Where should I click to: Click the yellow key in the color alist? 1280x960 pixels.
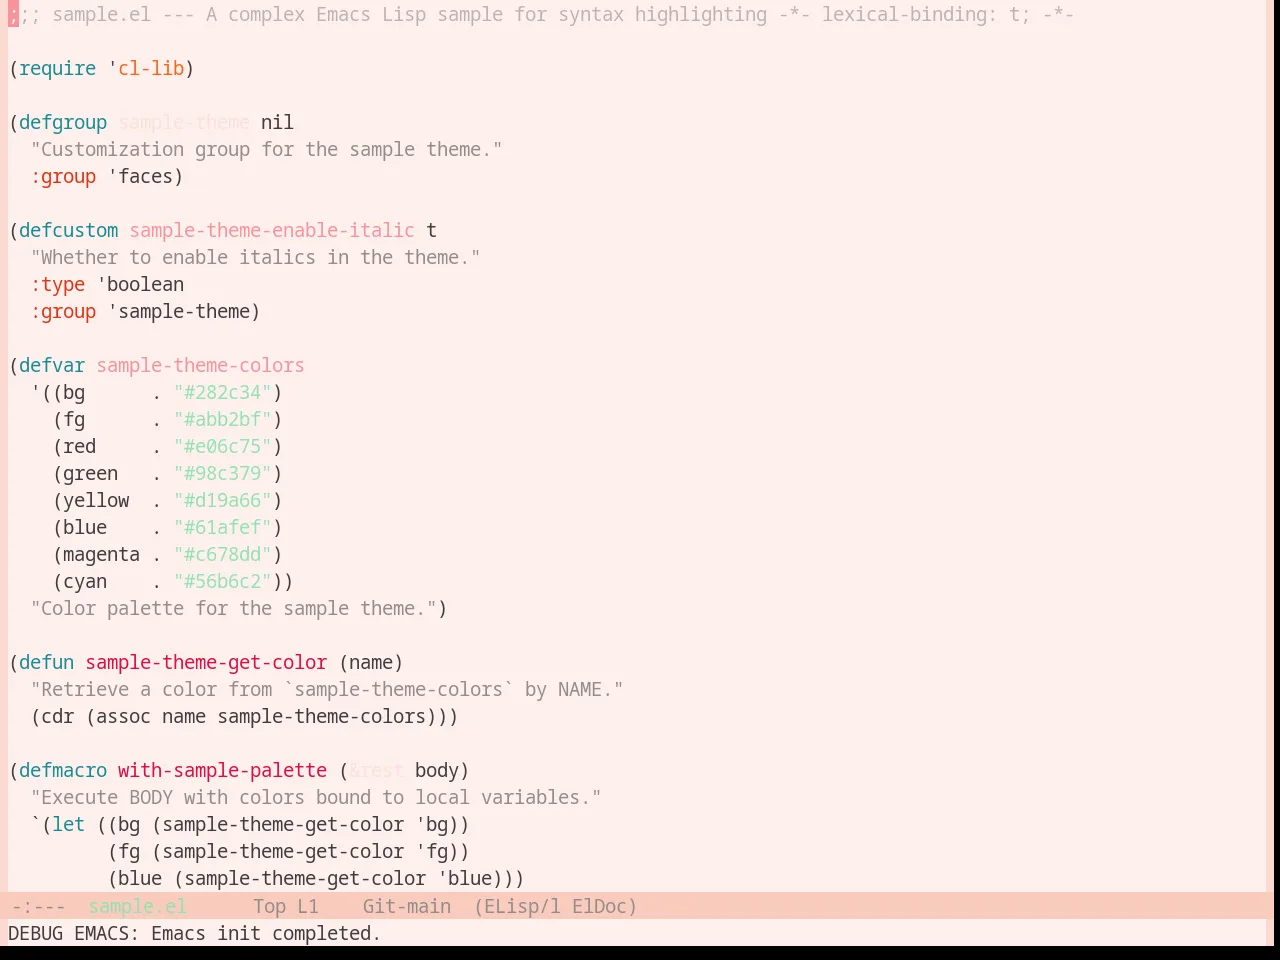[x=96, y=500]
